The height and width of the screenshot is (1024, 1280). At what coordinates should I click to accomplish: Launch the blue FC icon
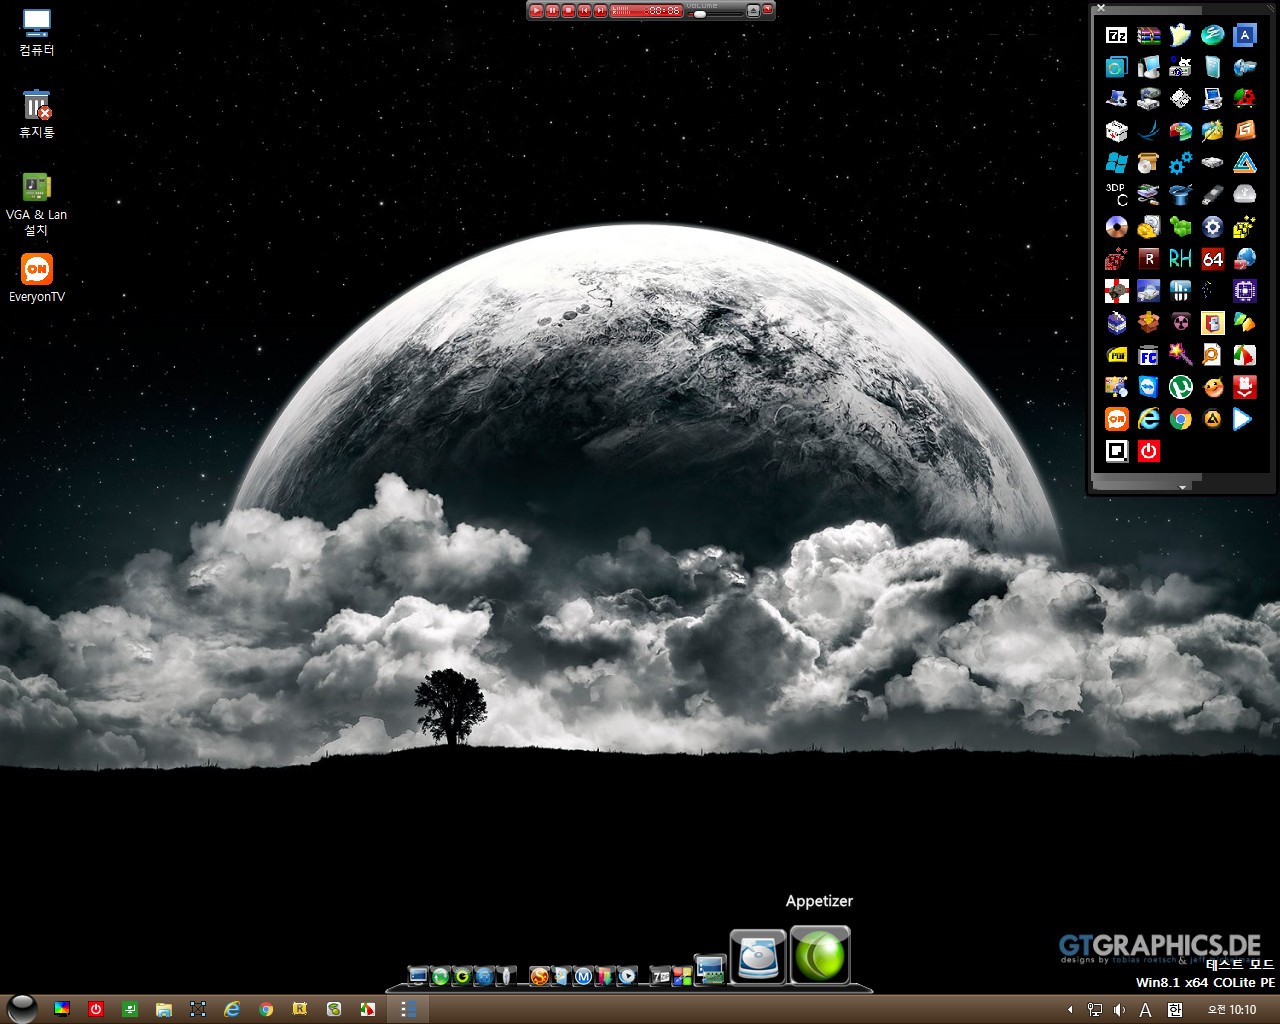pos(1149,355)
